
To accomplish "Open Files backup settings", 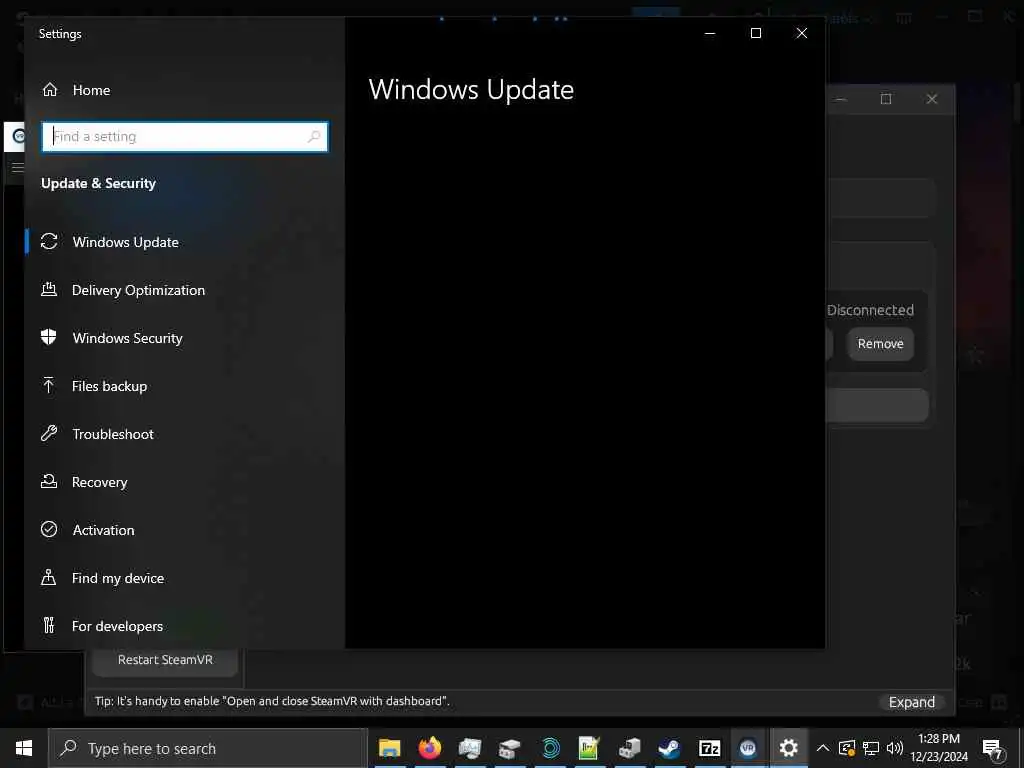I will click(x=109, y=386).
